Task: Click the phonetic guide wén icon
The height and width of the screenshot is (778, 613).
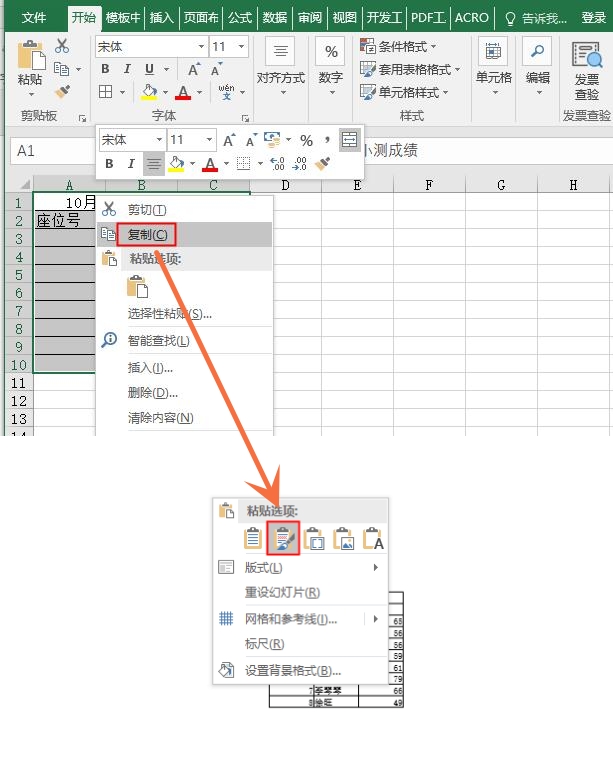Action: tap(226, 92)
